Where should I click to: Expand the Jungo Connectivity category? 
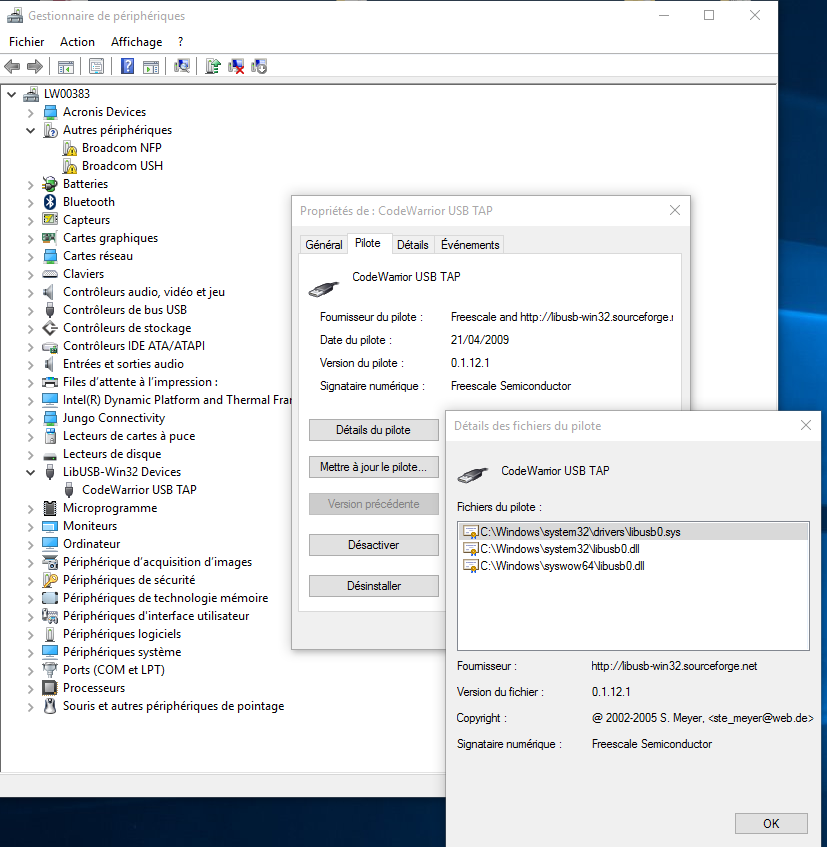[x=31, y=418]
